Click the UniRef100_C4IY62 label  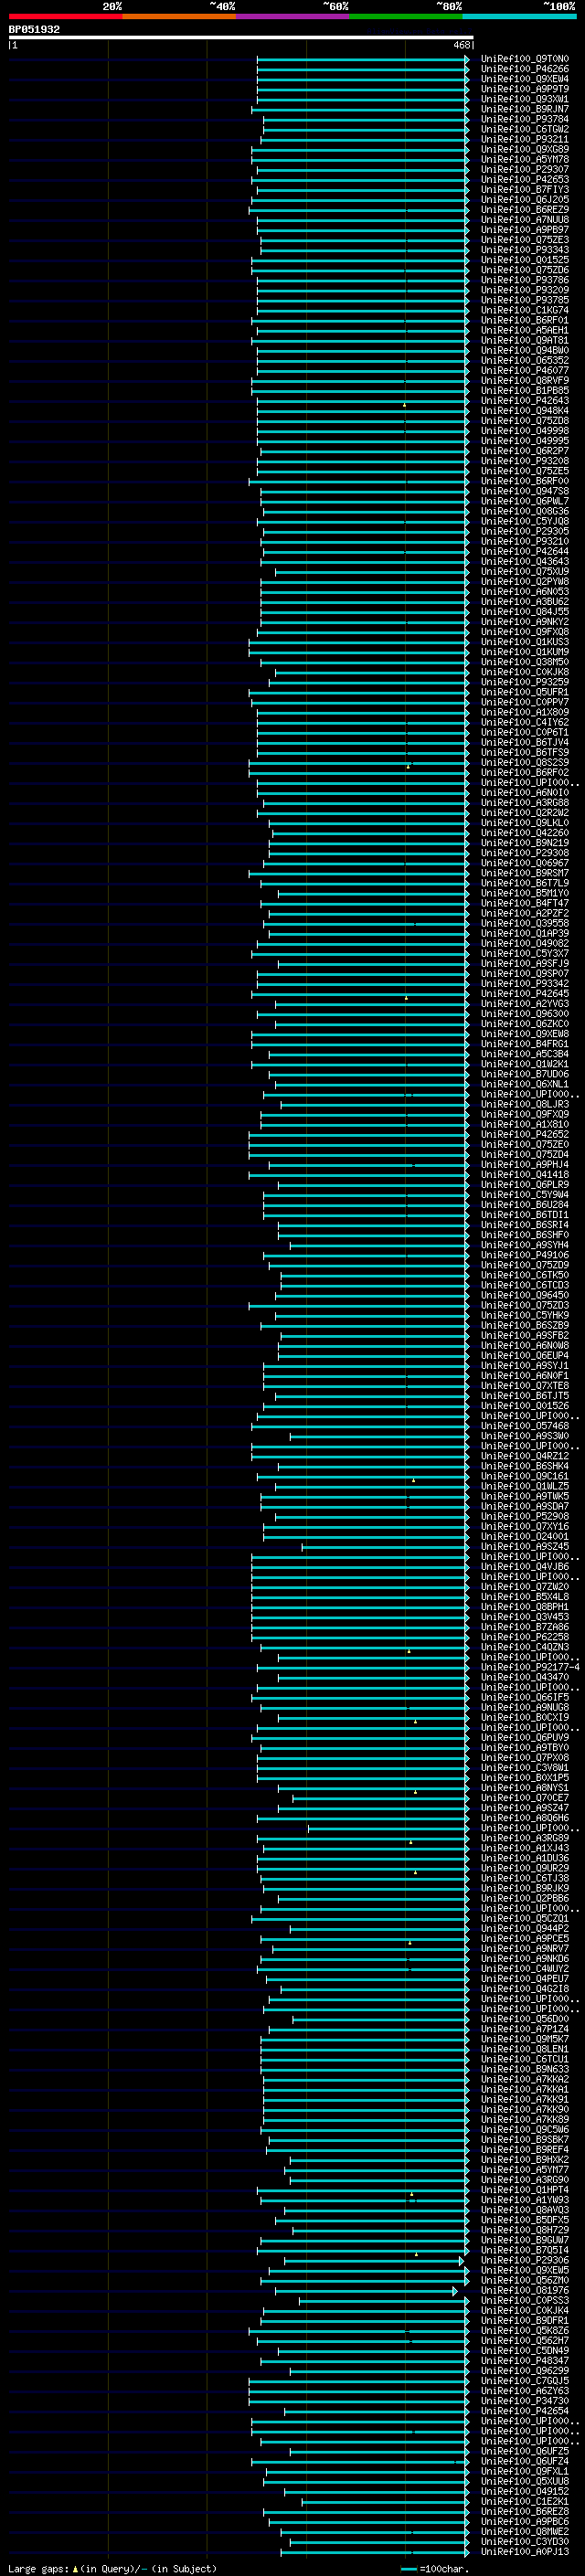click(x=524, y=722)
